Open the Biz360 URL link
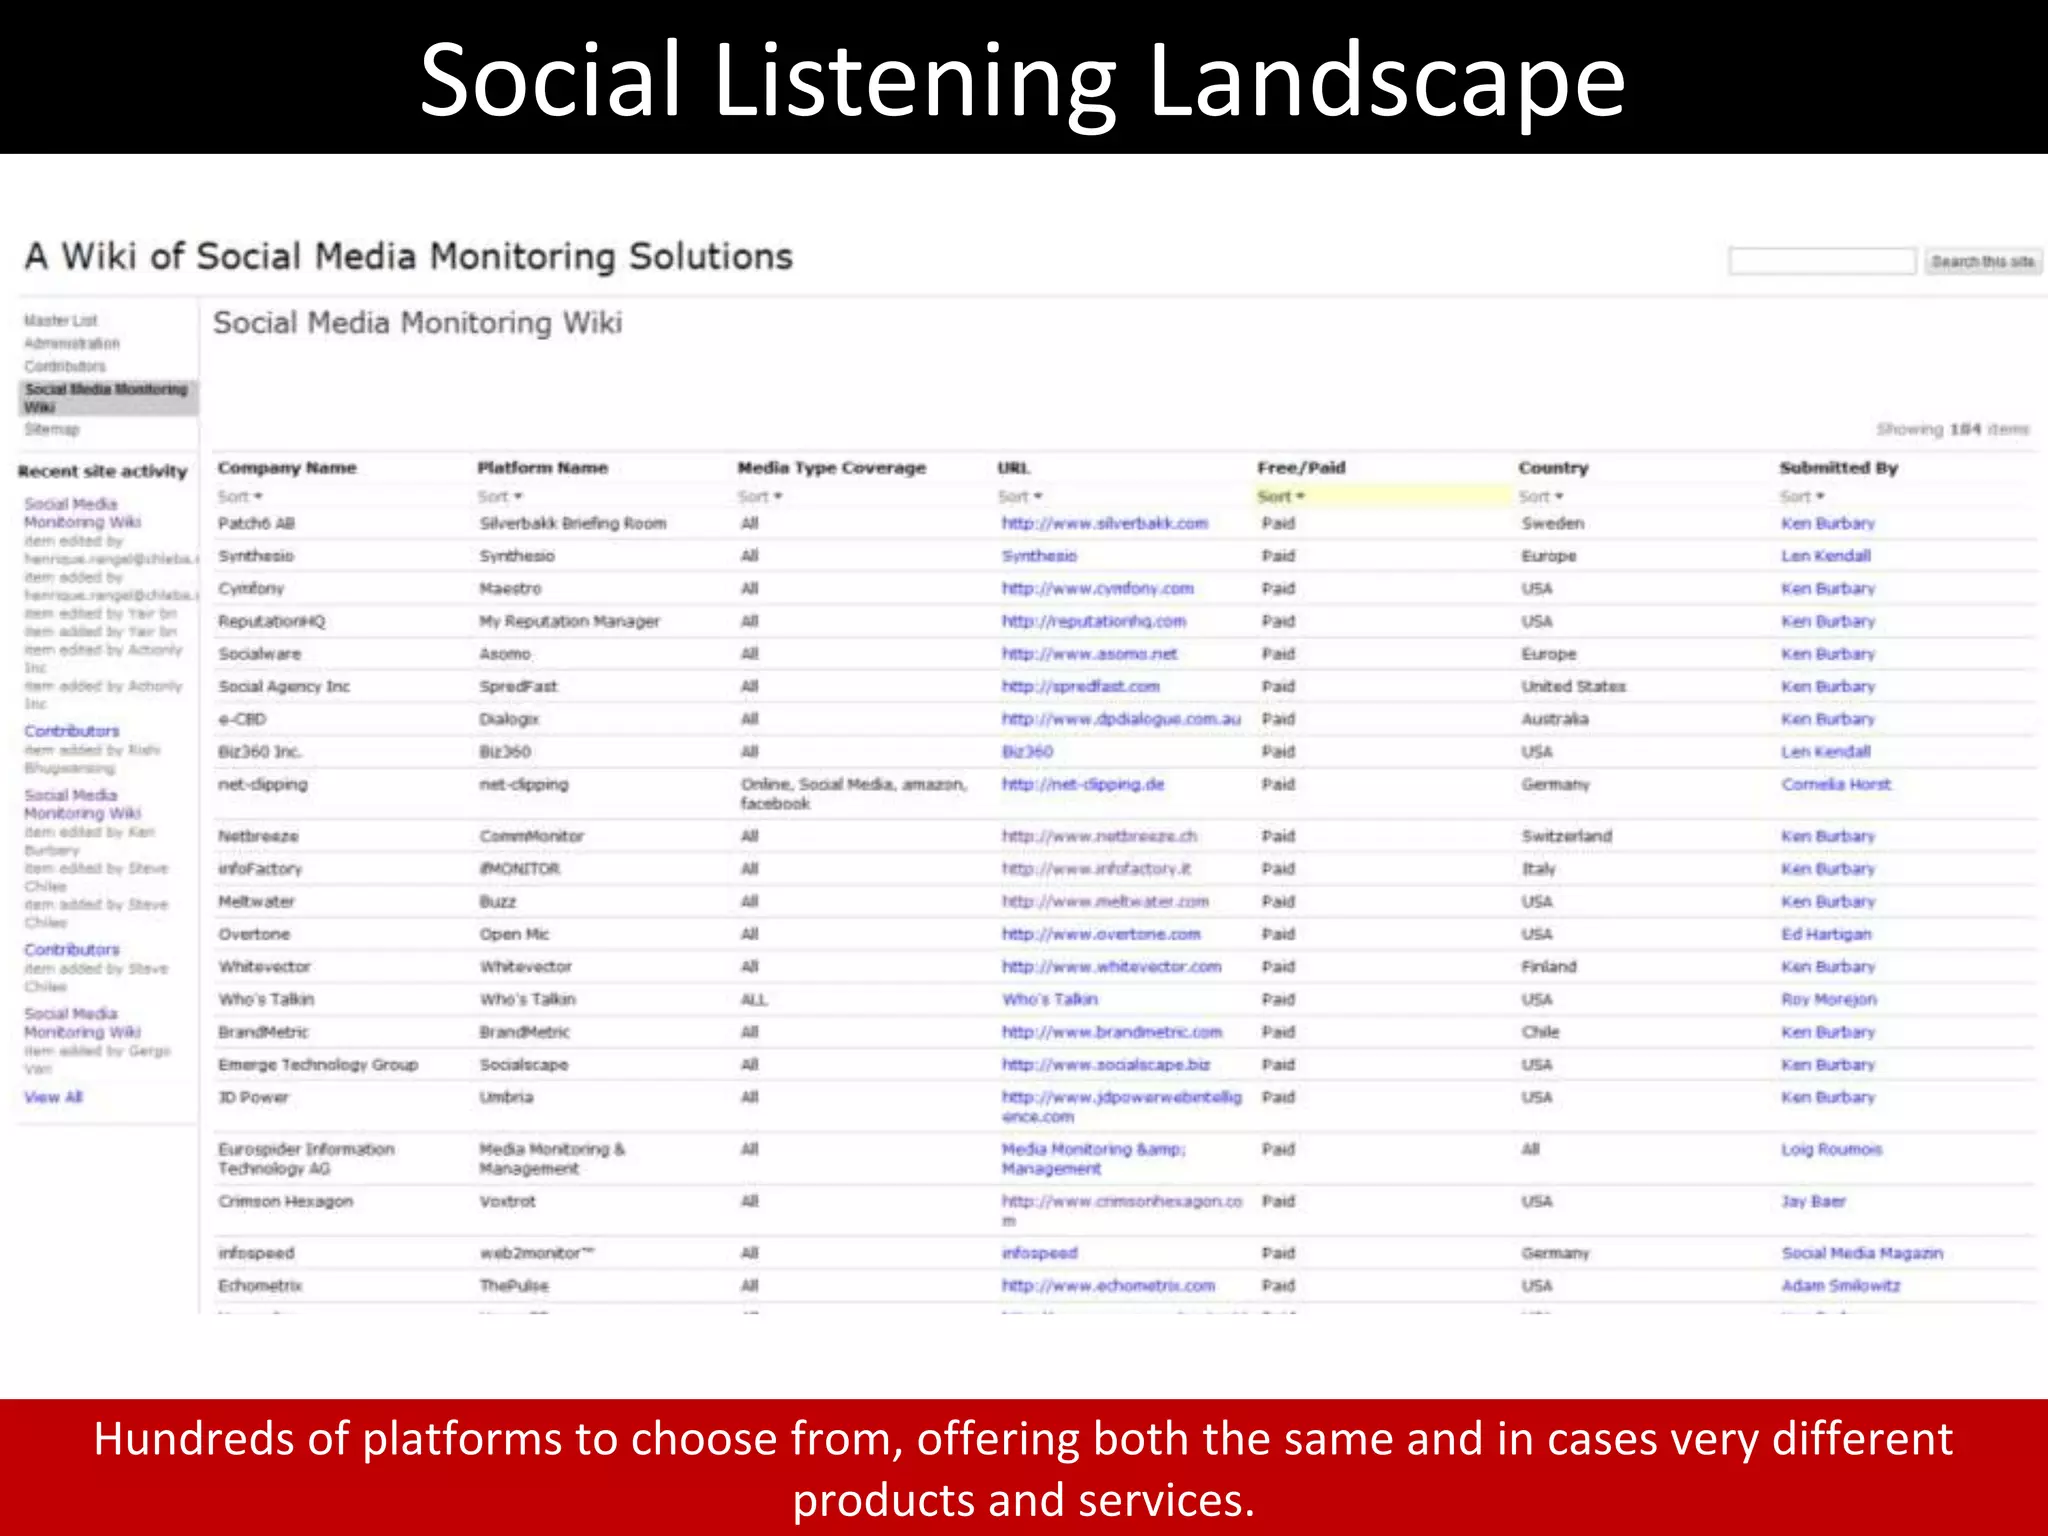 click(x=1027, y=751)
